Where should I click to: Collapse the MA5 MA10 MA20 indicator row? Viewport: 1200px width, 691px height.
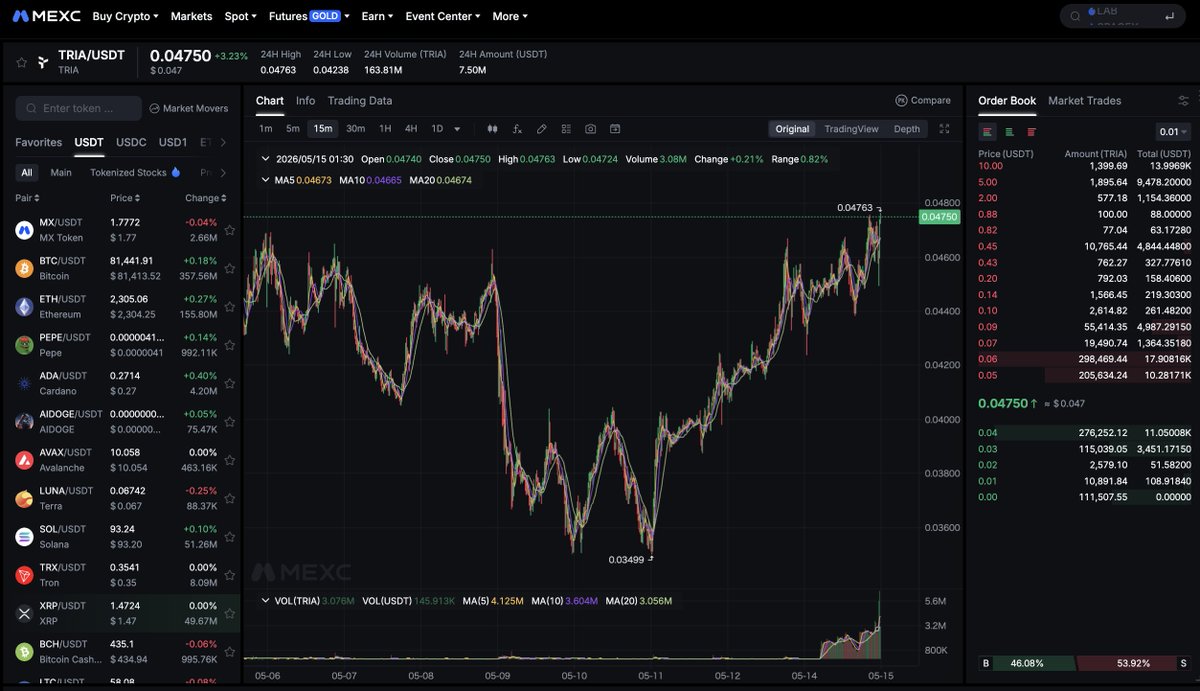click(265, 180)
